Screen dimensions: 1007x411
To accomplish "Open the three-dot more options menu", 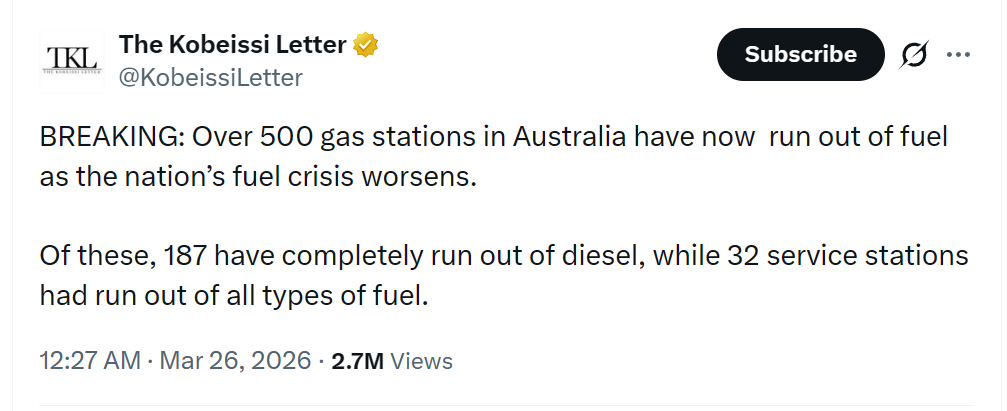I will point(958,55).
